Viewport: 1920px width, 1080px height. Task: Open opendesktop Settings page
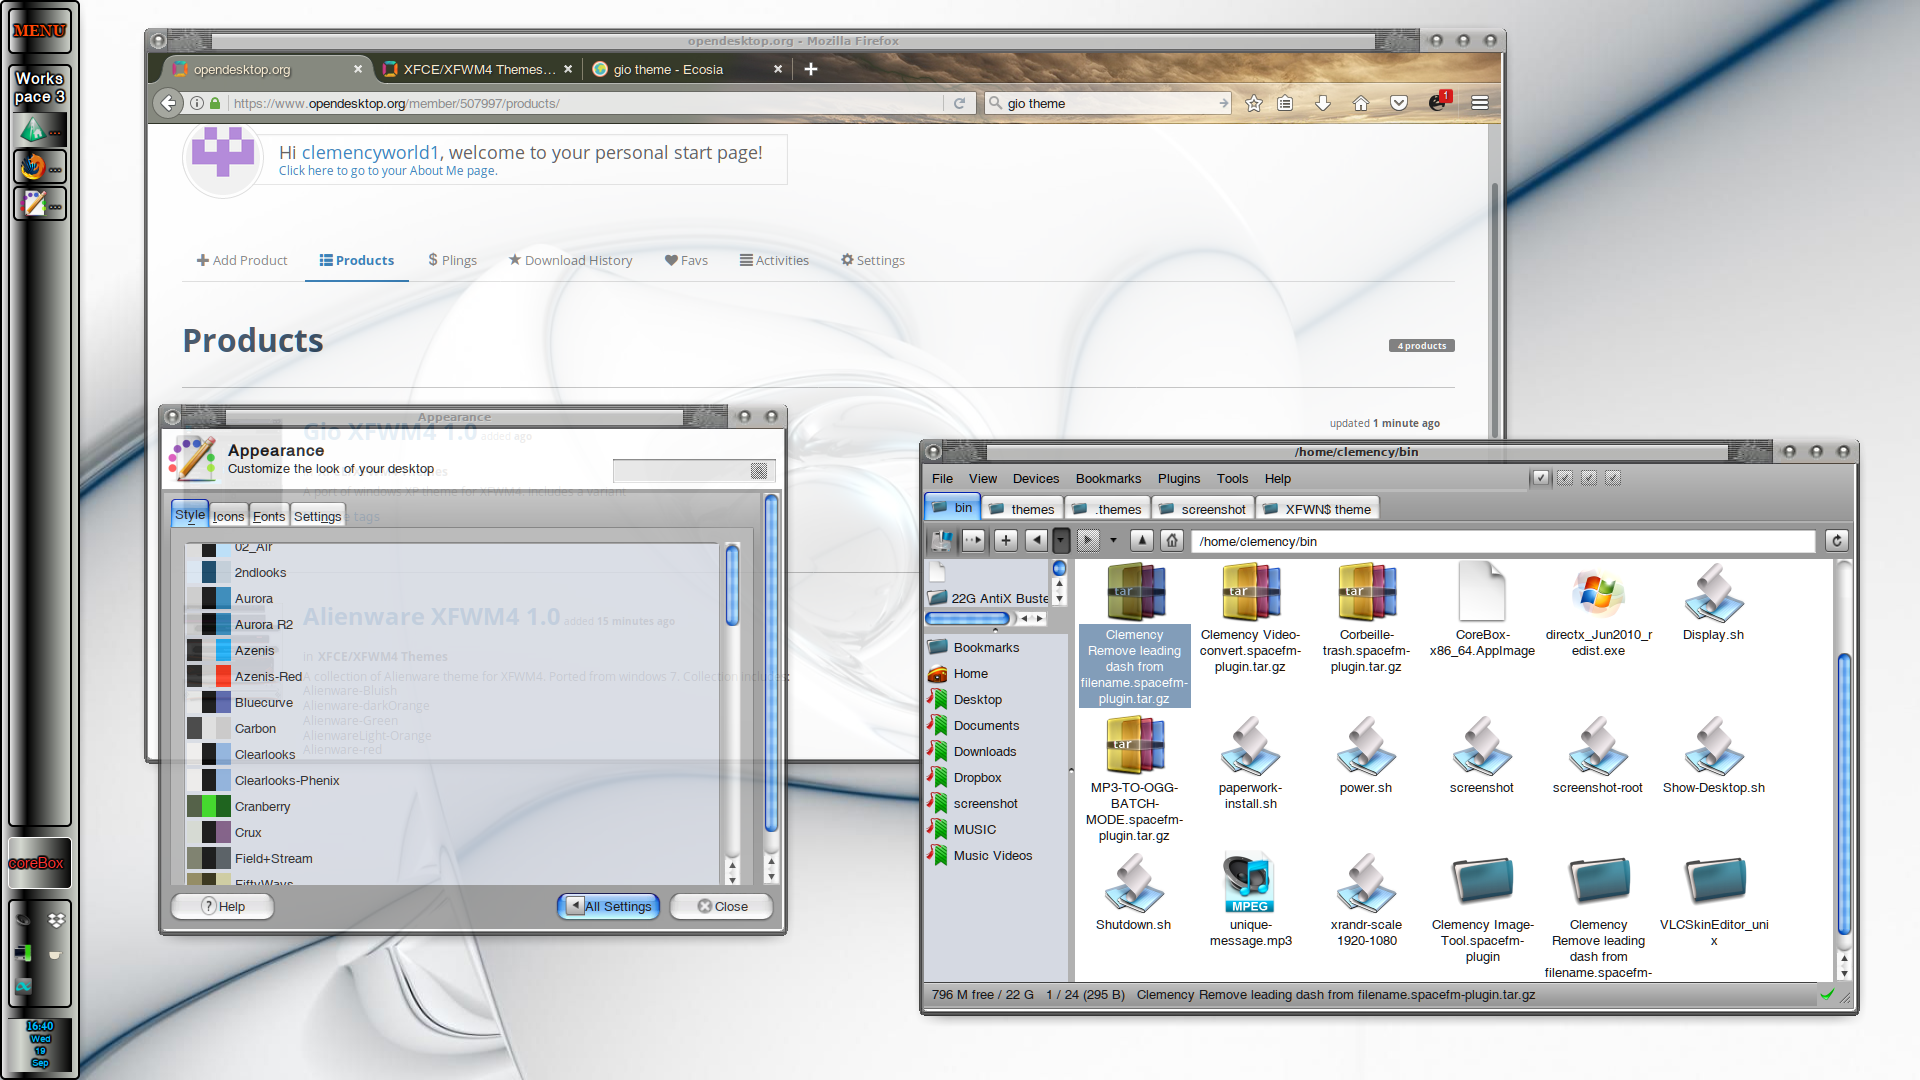click(x=872, y=260)
